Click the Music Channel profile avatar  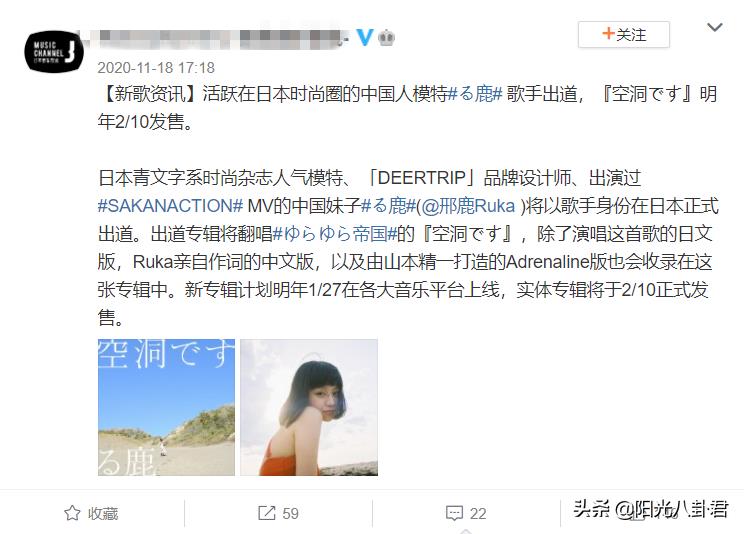tap(54, 51)
